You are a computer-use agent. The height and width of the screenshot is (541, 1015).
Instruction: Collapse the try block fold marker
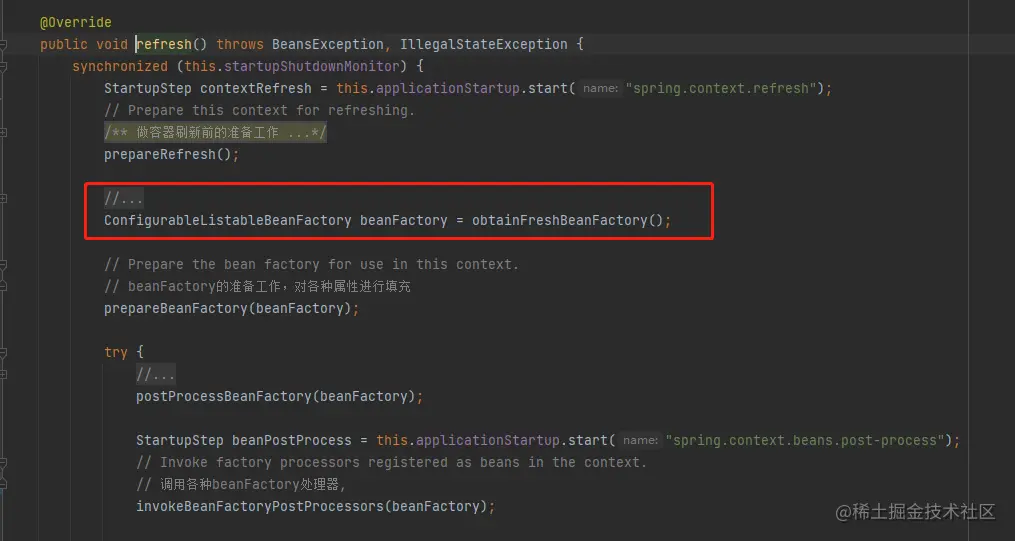(3, 353)
